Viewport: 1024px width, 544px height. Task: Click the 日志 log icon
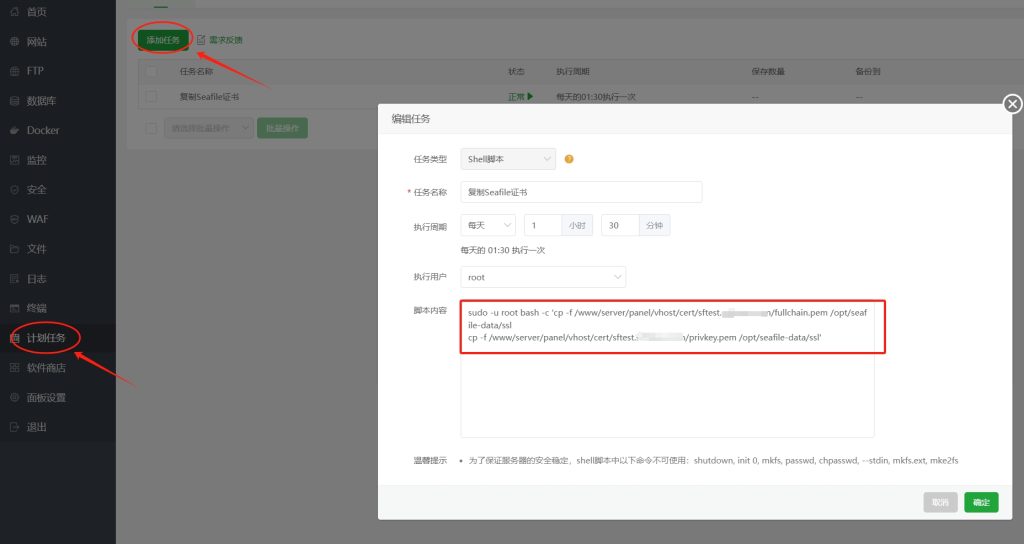(x=14, y=279)
